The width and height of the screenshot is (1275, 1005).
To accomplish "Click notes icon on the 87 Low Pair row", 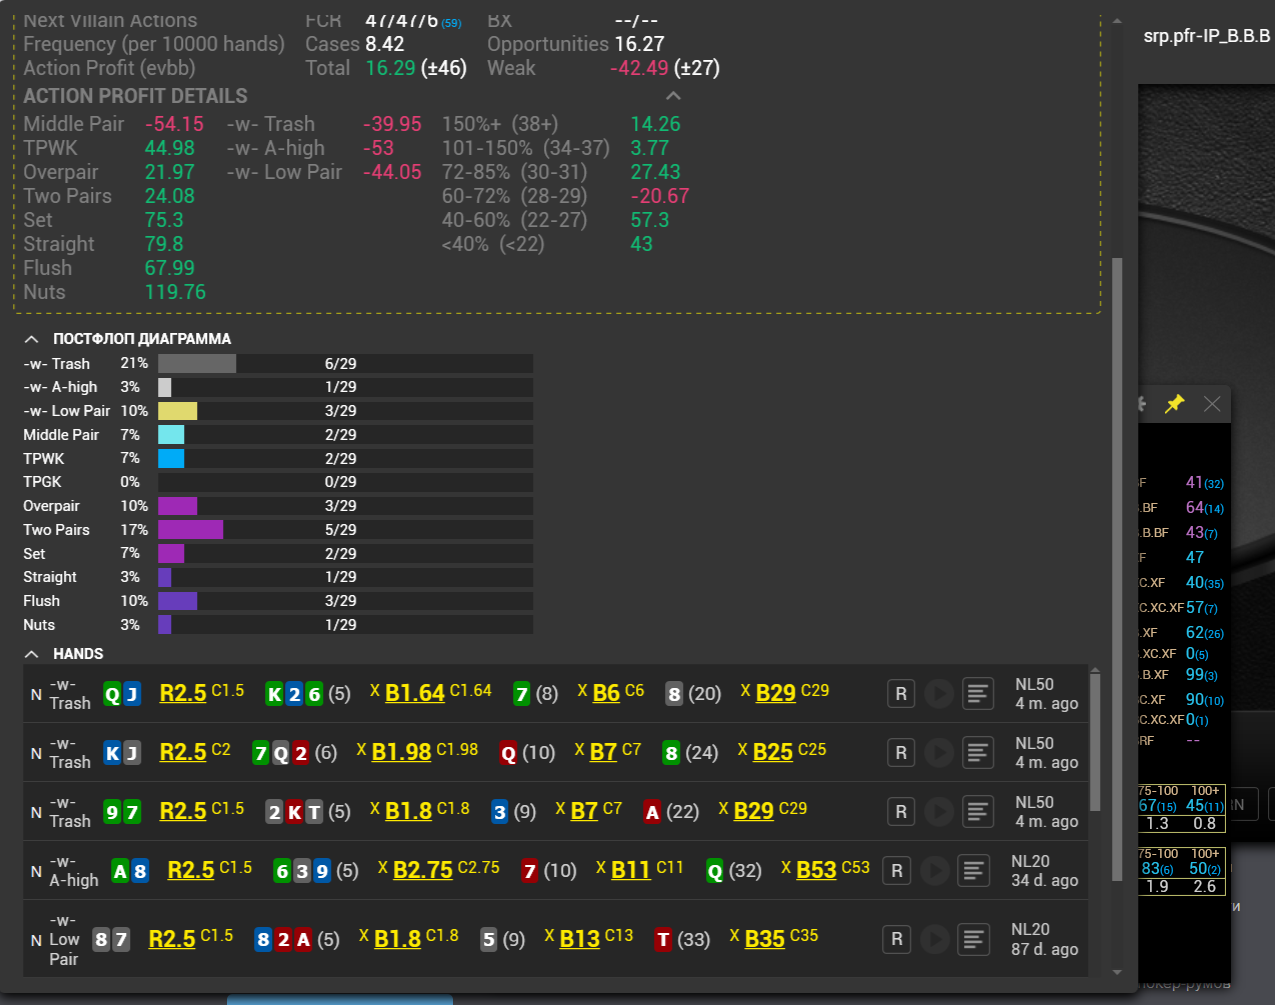I will [x=973, y=939].
